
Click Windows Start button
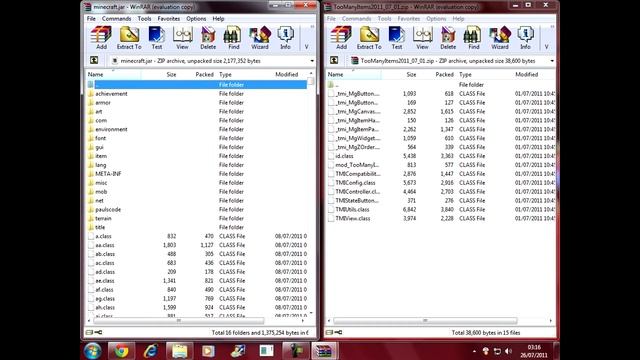[x=93, y=351]
